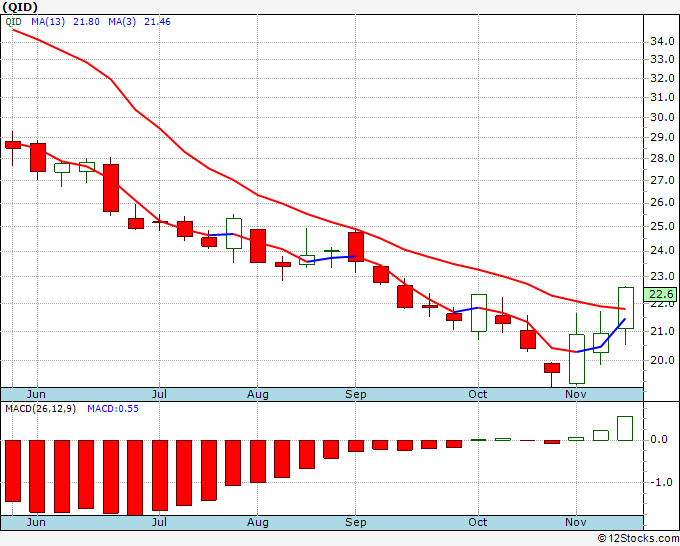Click the MA(3) indicator label
Screen dimensions: 680x546
coord(122,22)
